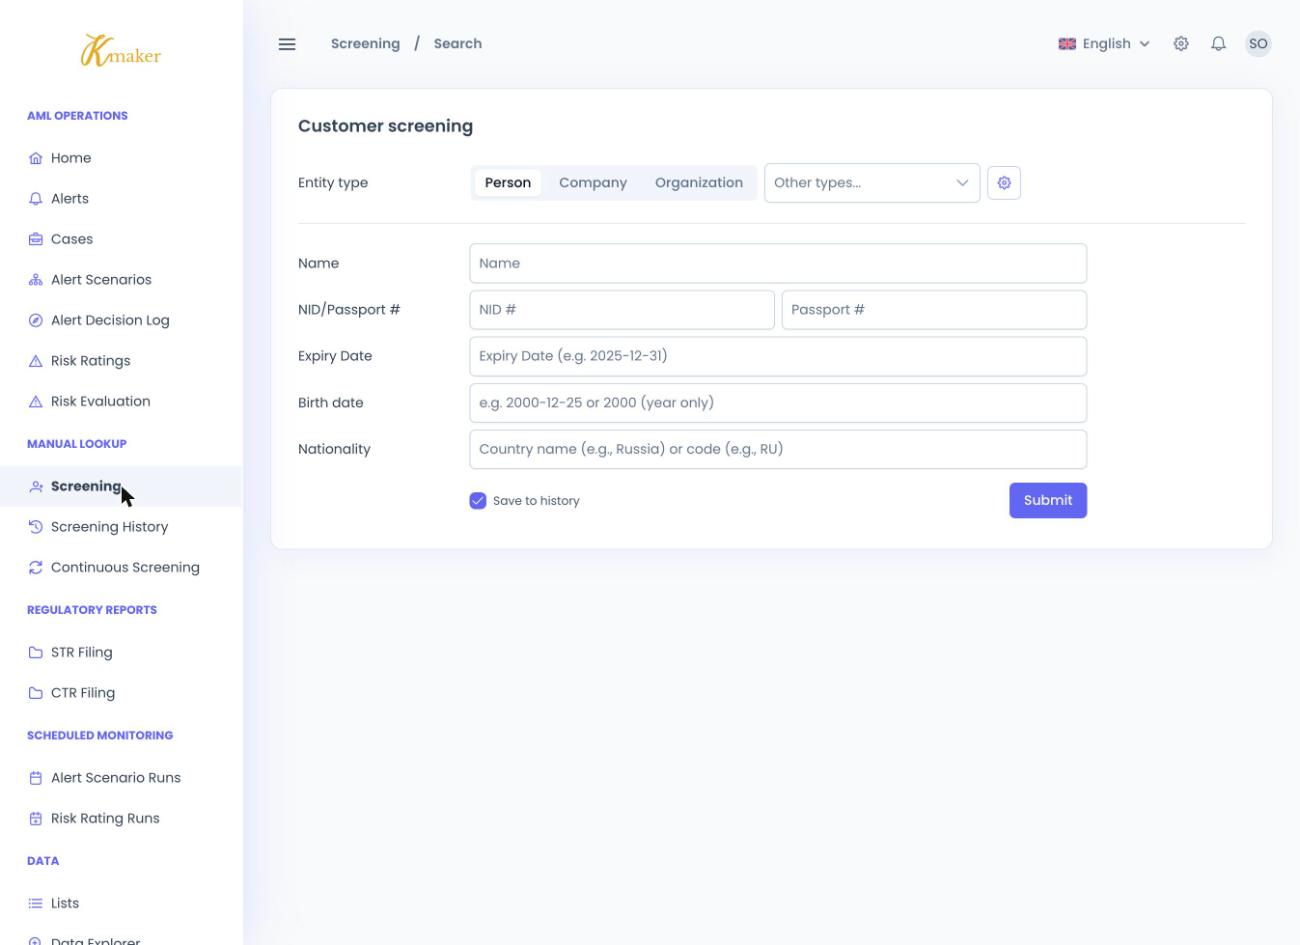Click the Risk Evaluation triangle icon

tap(36, 402)
